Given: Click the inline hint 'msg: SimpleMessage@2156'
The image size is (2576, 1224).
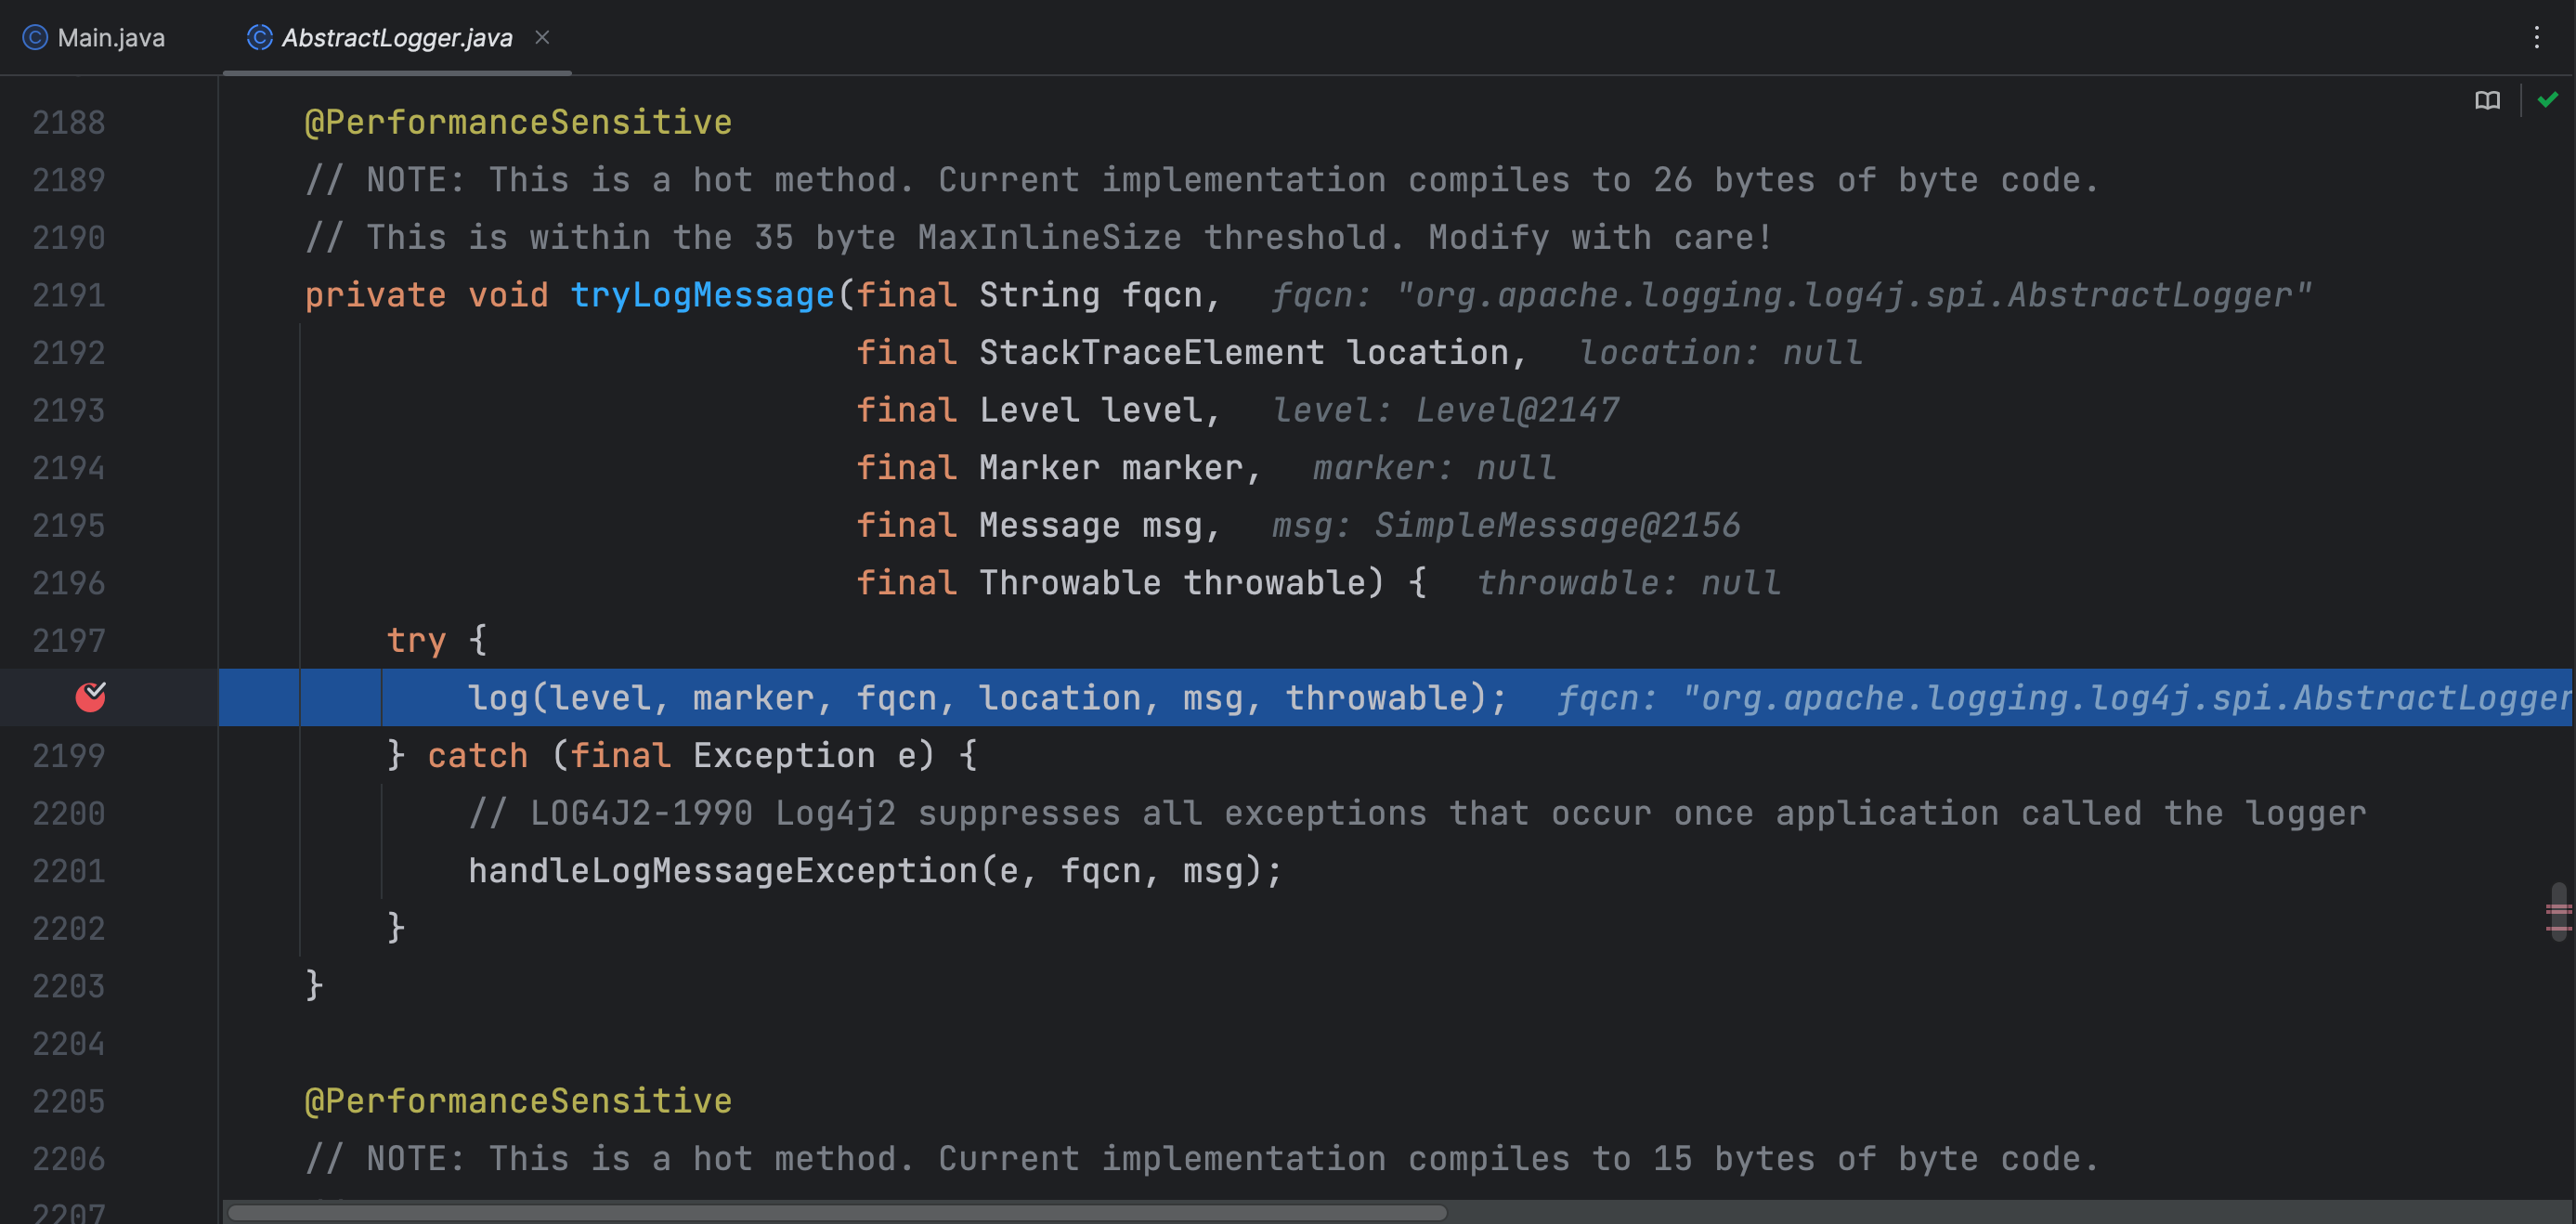Looking at the screenshot, I should click(x=1506, y=525).
